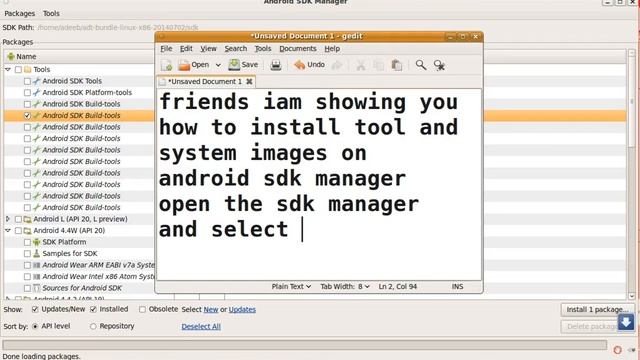640x360 pixels.
Task: Click the Ln 2, Col 94 status text
Action: coord(398,287)
